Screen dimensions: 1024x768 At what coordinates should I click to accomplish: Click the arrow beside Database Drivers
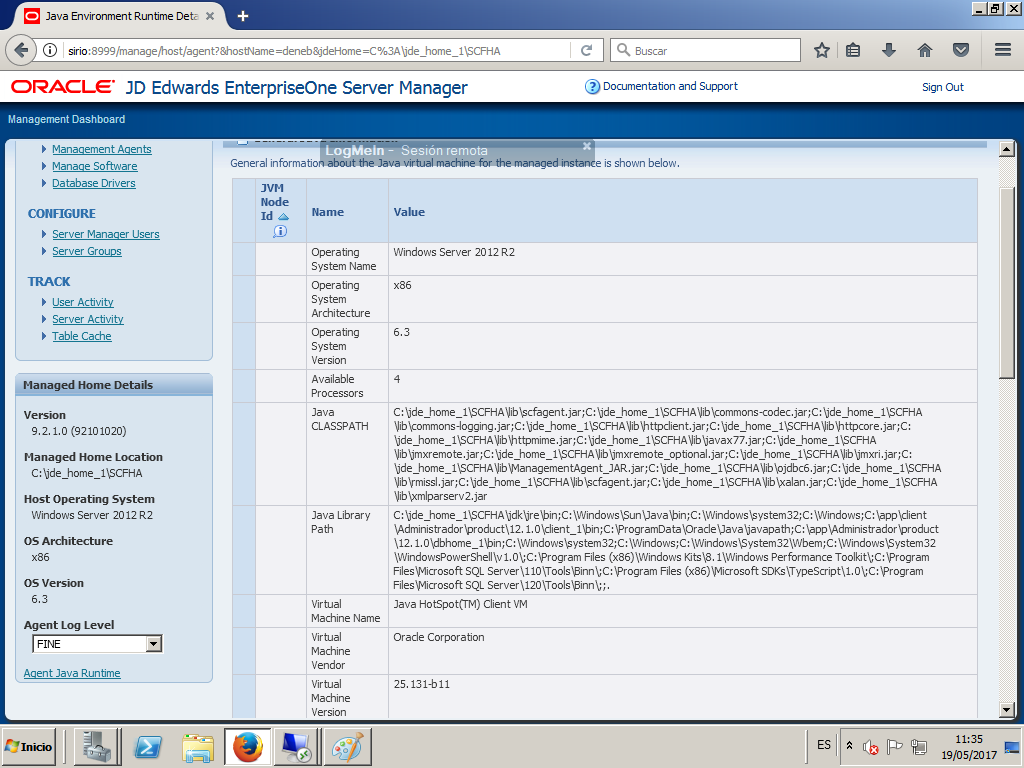[44, 183]
